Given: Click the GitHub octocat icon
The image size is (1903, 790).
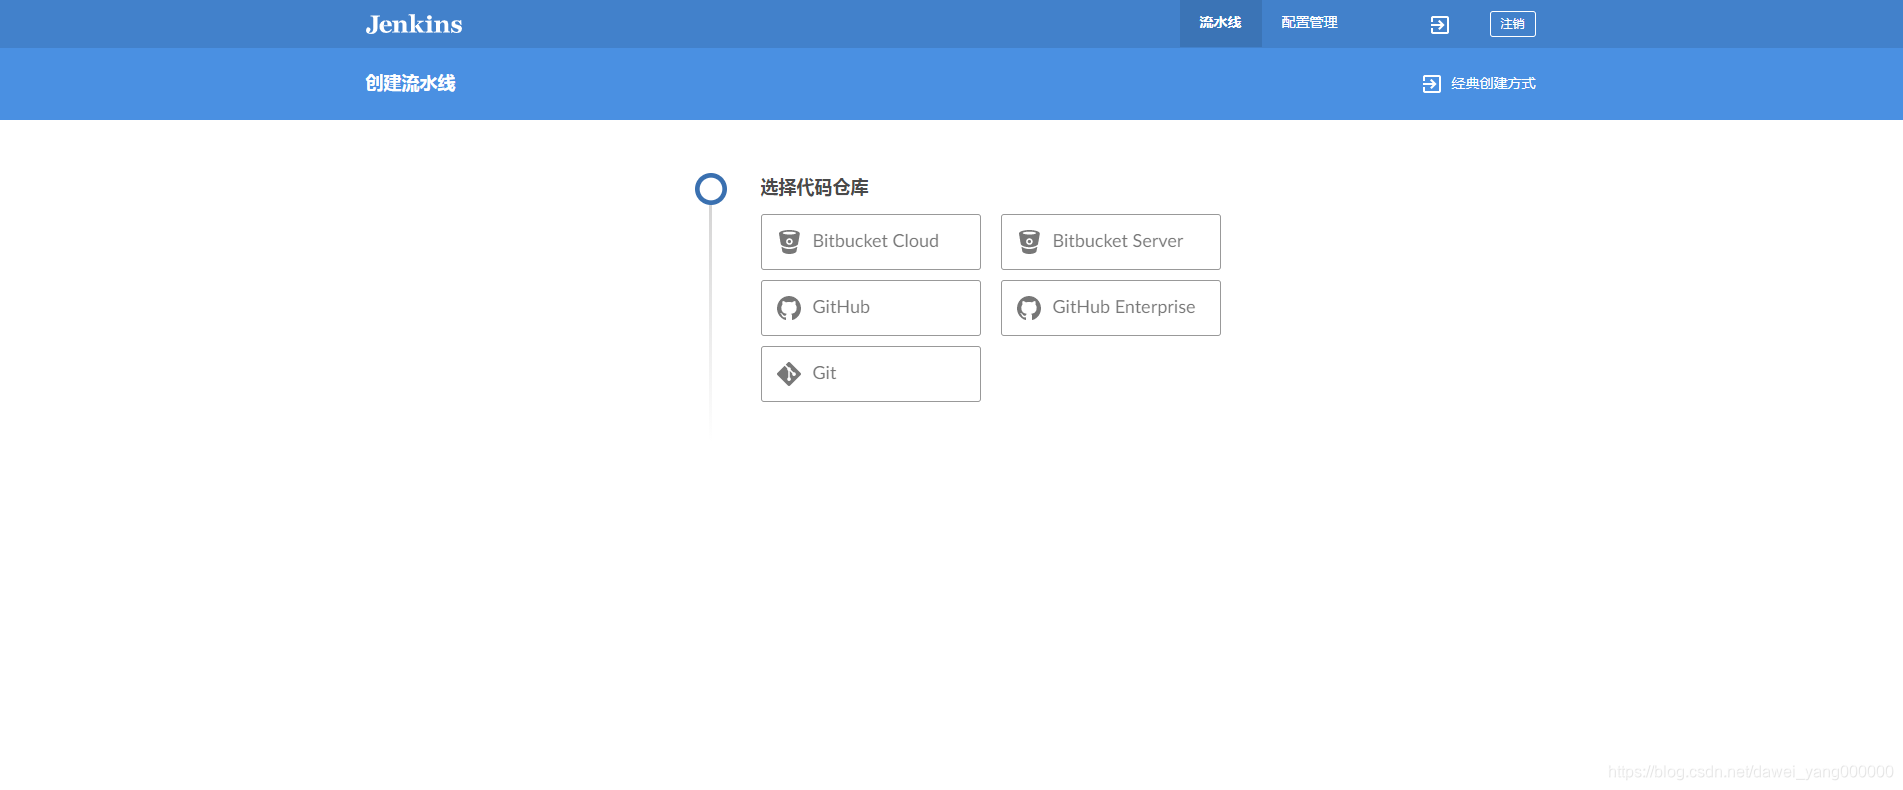Looking at the screenshot, I should pyautogui.click(x=789, y=308).
